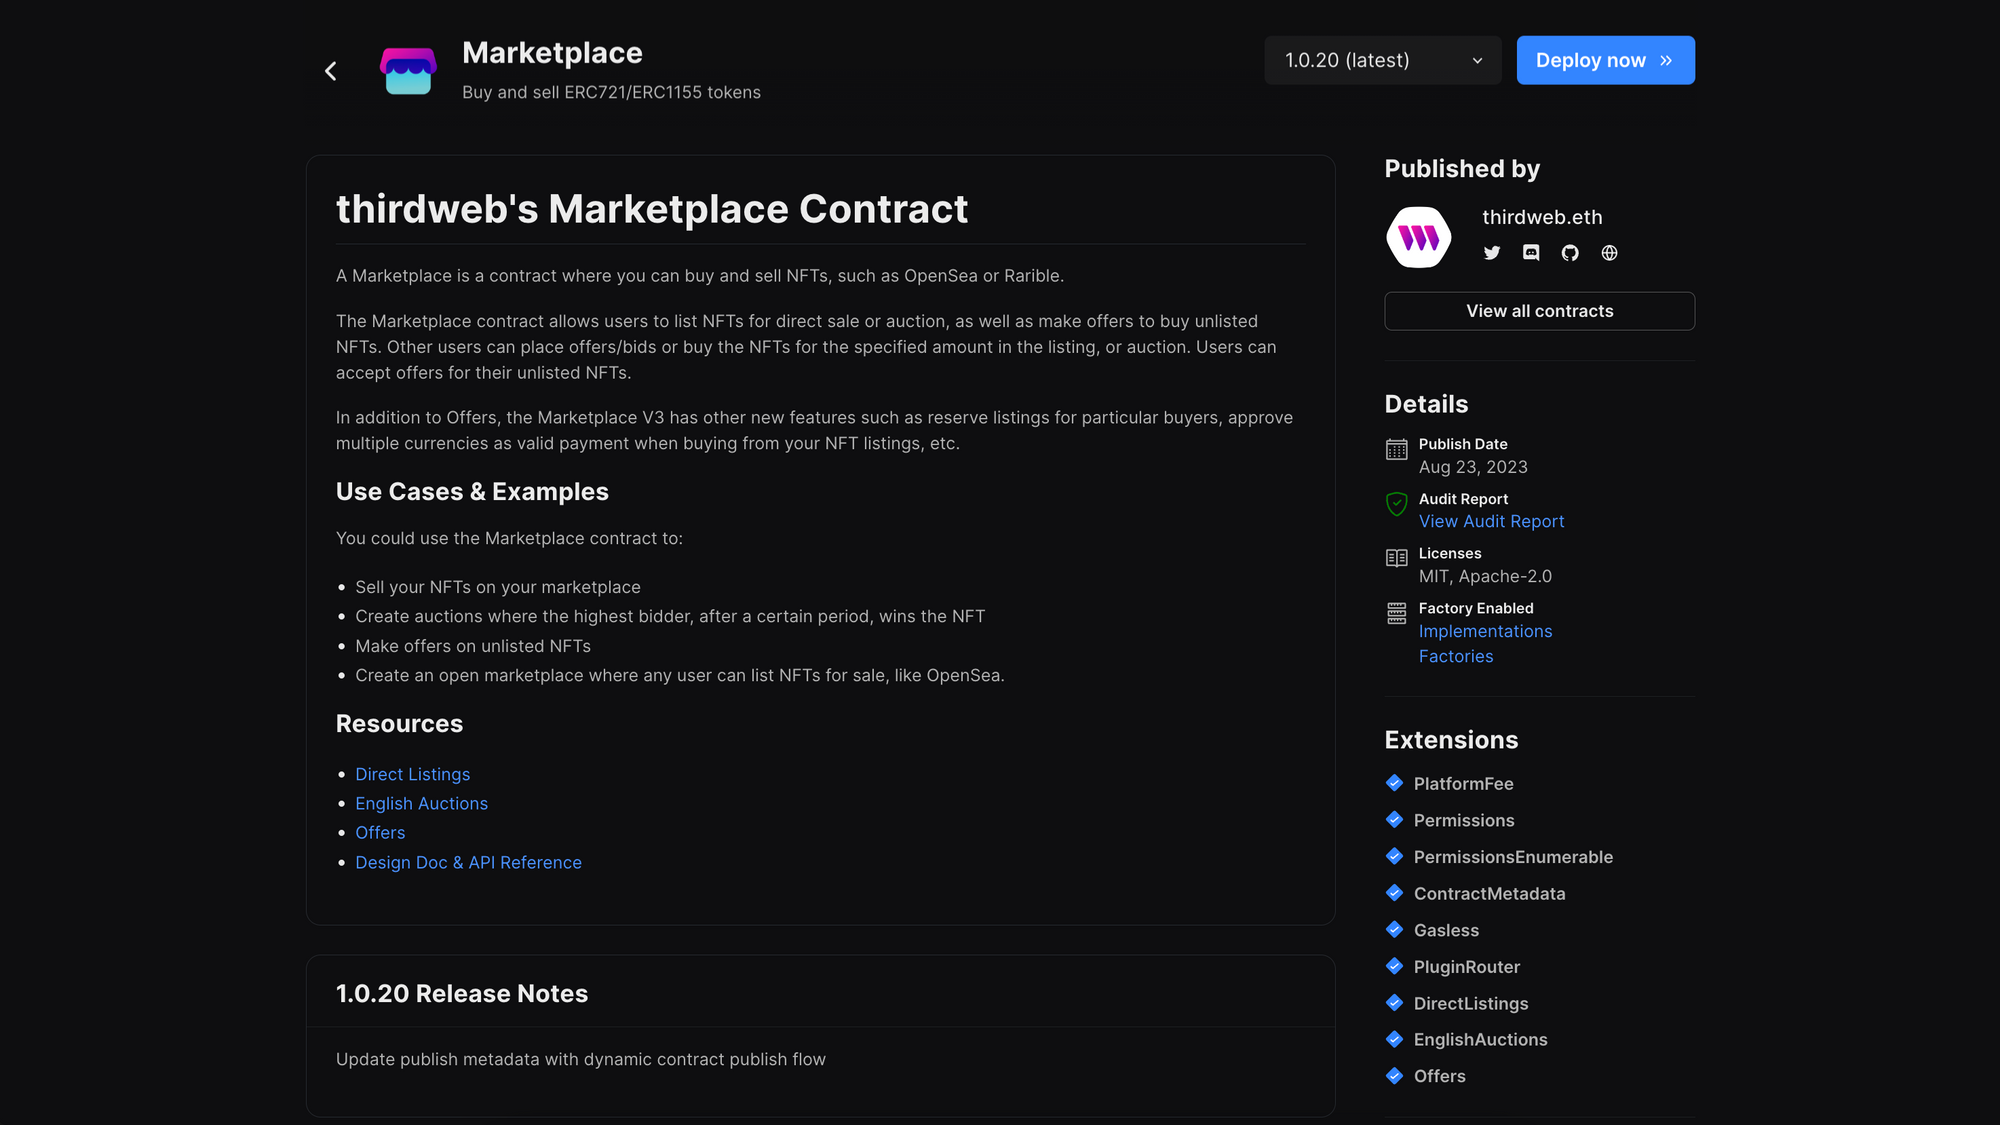
Task: Click the PlatformFee extension diamond icon
Action: pyautogui.click(x=1394, y=783)
